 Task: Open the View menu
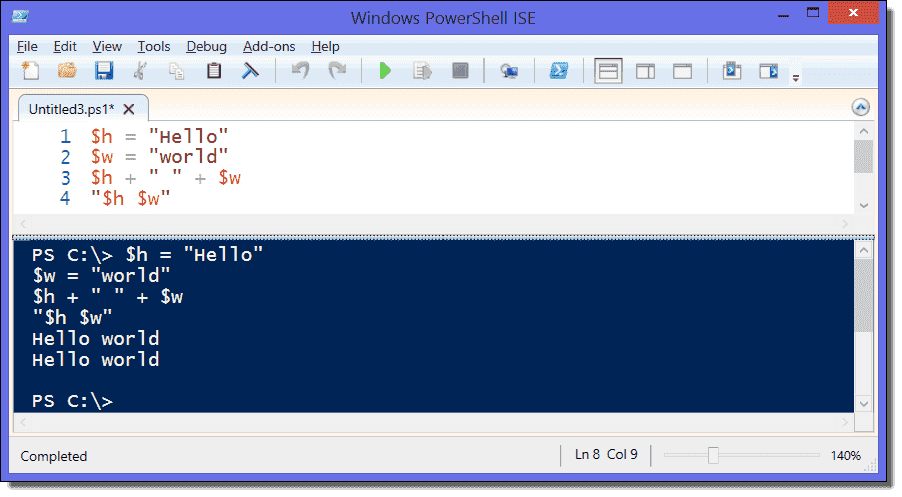click(x=107, y=47)
